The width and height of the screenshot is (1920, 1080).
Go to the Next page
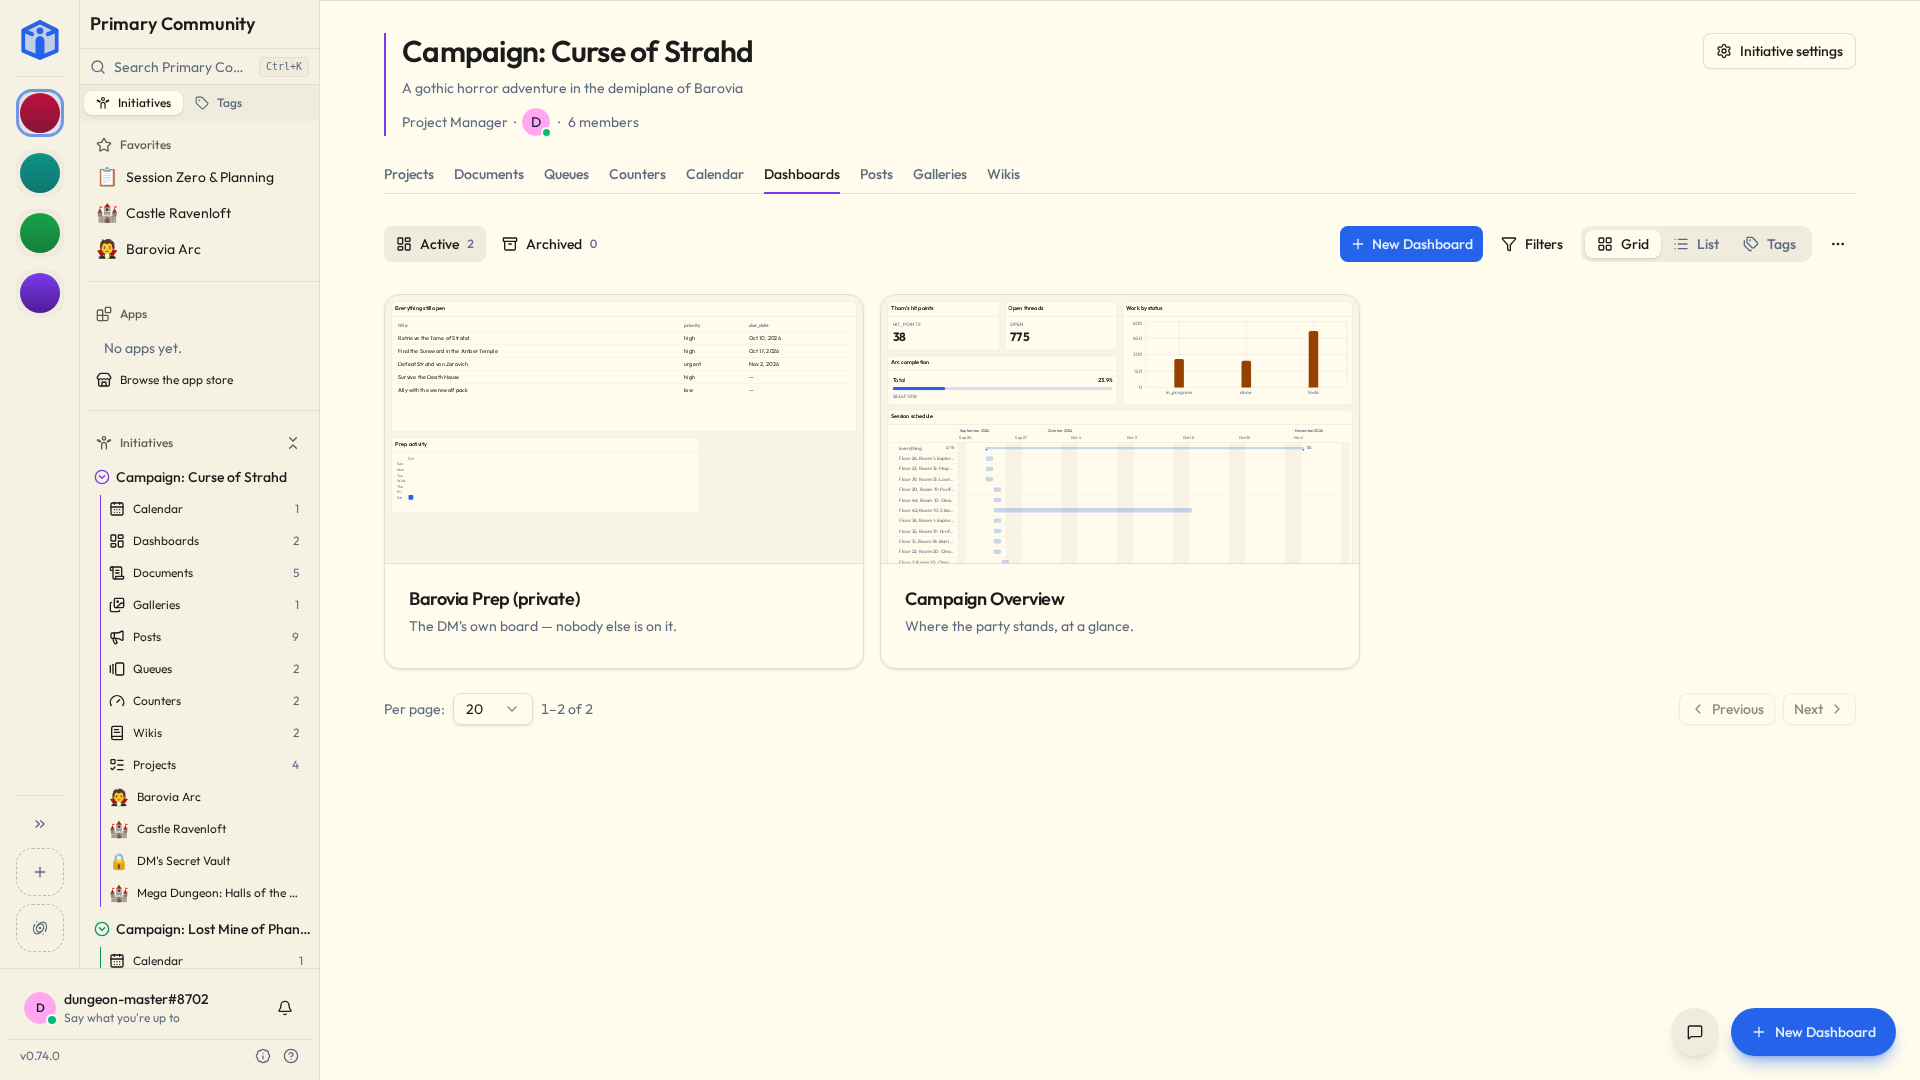click(1819, 709)
